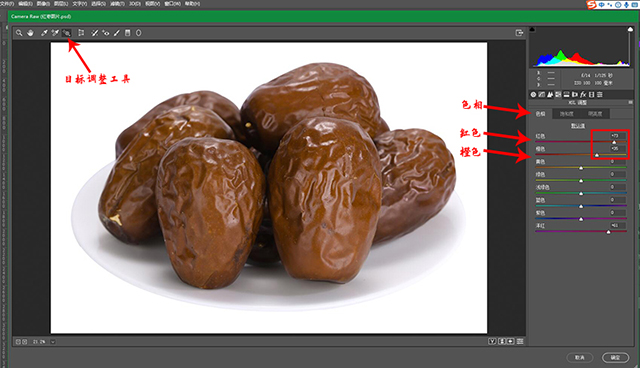The height and width of the screenshot is (368, 640).
Task: Click the 紫色 hue slider handle
Action: click(581, 219)
